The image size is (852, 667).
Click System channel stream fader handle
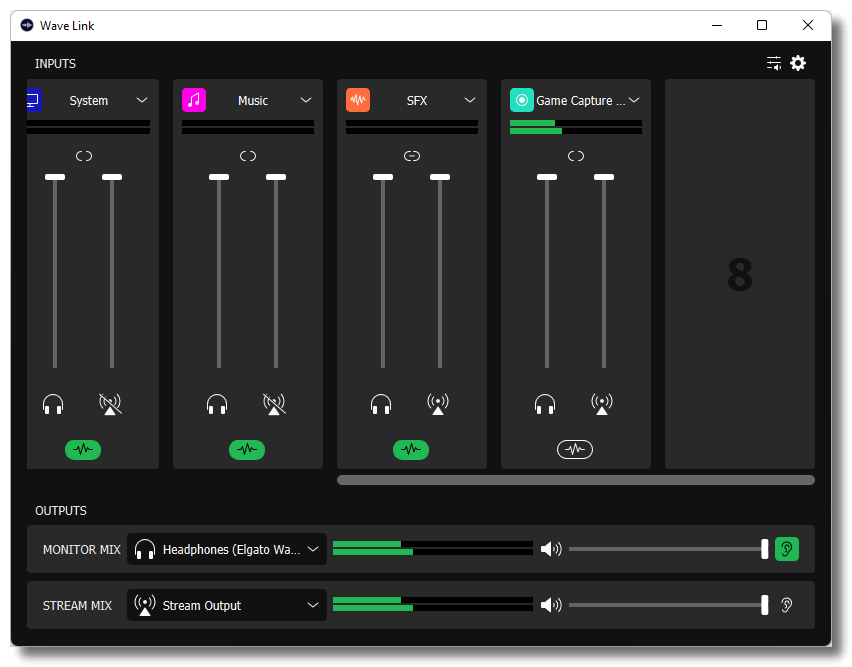112,177
